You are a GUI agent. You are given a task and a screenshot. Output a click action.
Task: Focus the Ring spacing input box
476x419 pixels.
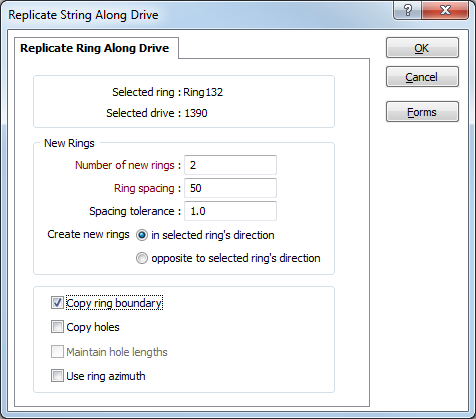(230, 188)
